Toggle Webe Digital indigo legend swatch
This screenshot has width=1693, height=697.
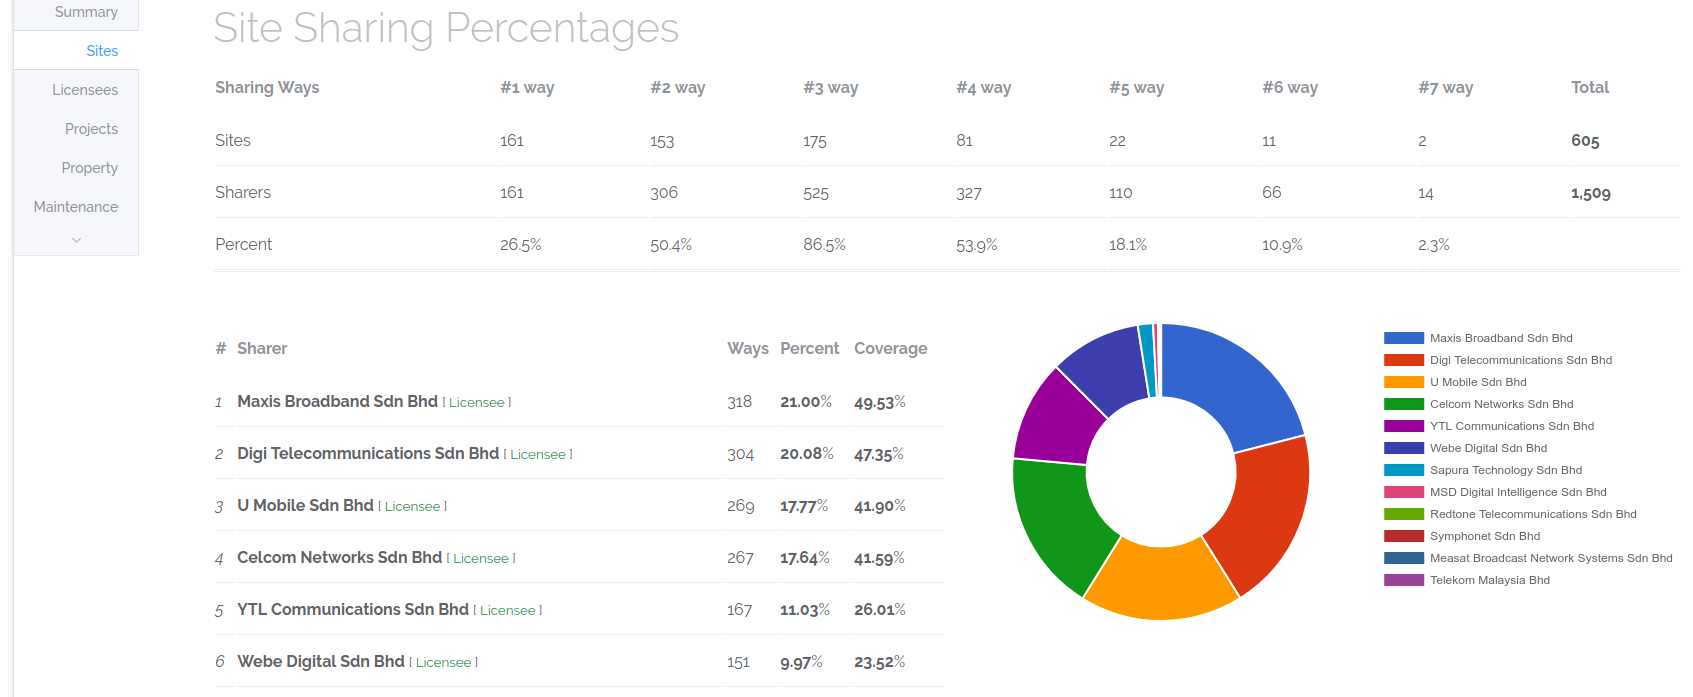(x=1404, y=448)
